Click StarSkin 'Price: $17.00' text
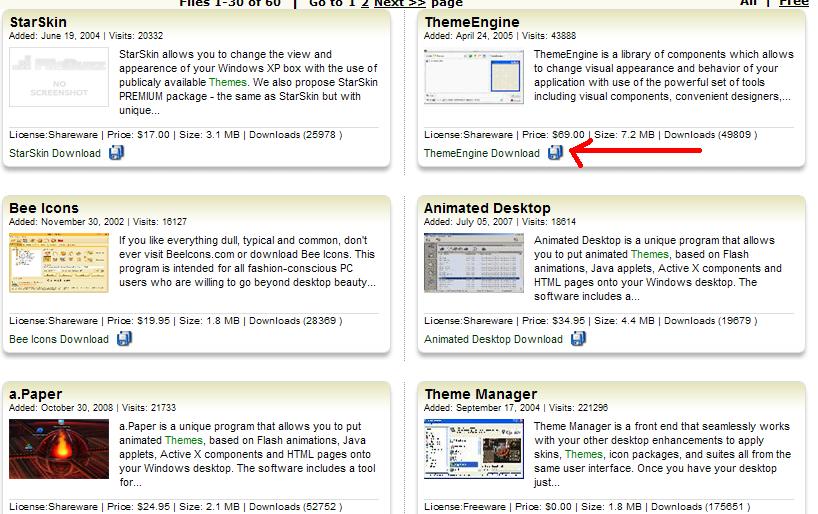The height and width of the screenshot is (514, 818). pos(138,135)
